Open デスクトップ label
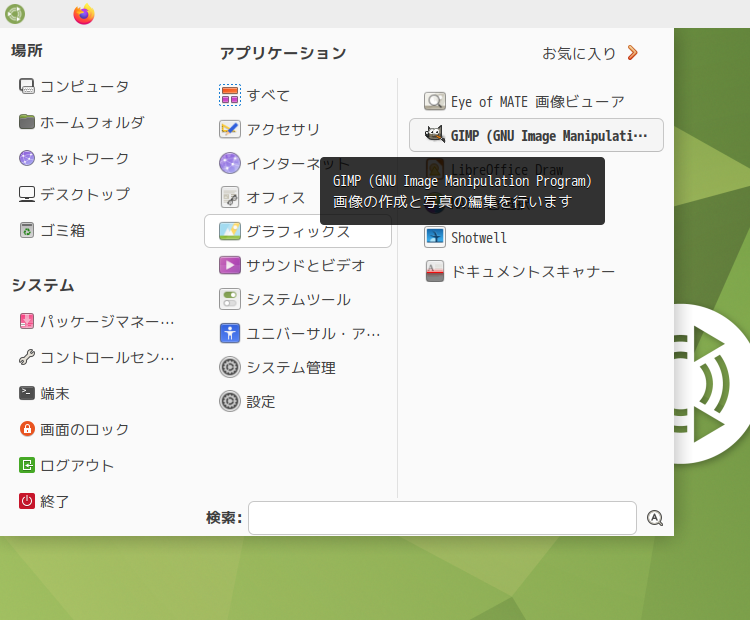The width and height of the screenshot is (750, 620). (85, 194)
